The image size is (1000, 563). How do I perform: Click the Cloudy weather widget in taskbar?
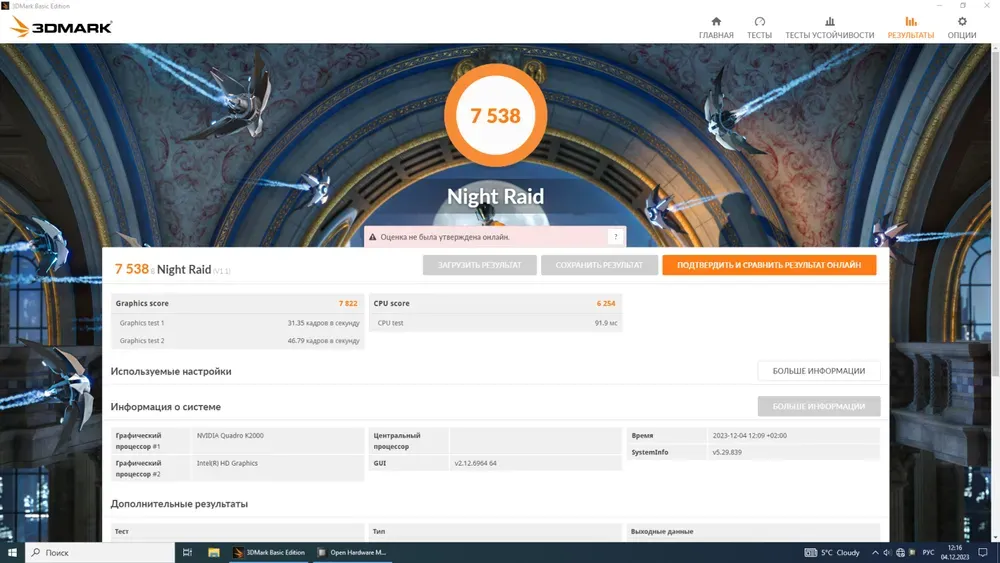833,552
